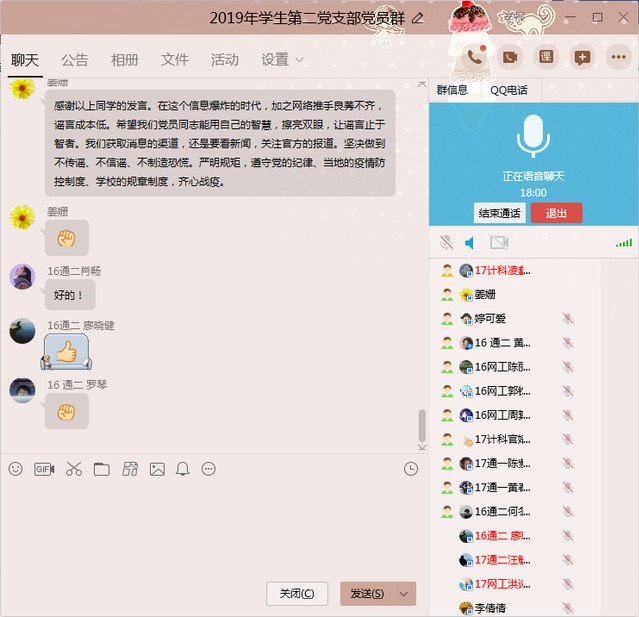The width and height of the screenshot is (639, 617).
Task: Open the message history clock icon
Action: point(411,469)
